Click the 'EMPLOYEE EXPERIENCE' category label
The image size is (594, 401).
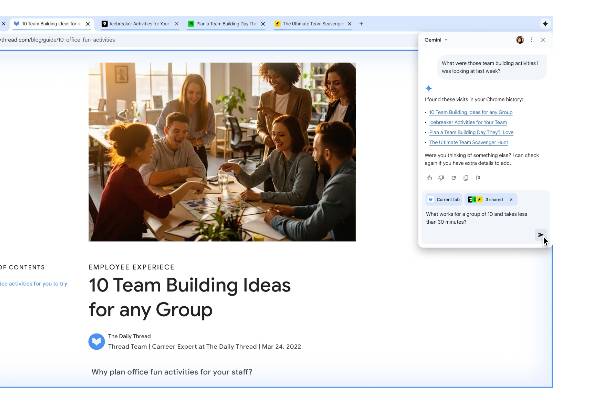tap(131, 267)
